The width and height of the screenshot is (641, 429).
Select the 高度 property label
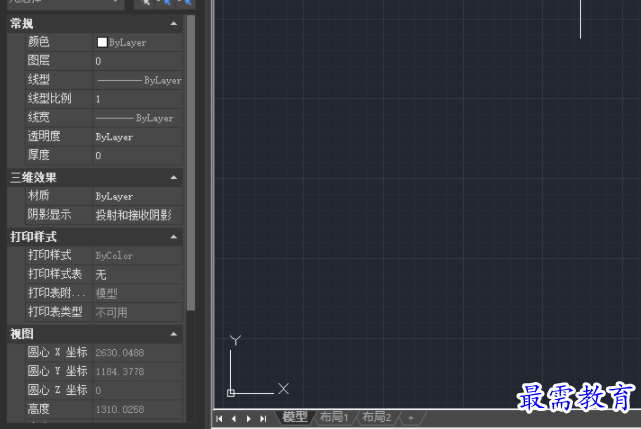point(38,409)
